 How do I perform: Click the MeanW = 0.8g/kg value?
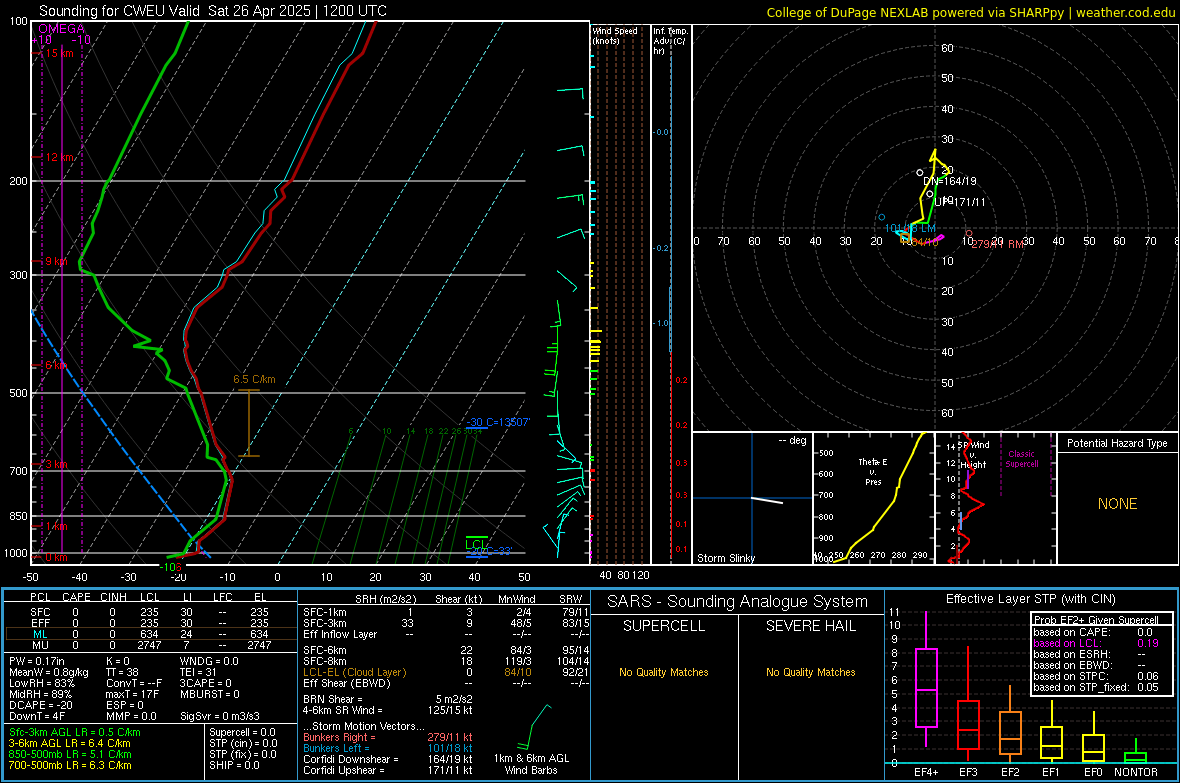point(49,672)
